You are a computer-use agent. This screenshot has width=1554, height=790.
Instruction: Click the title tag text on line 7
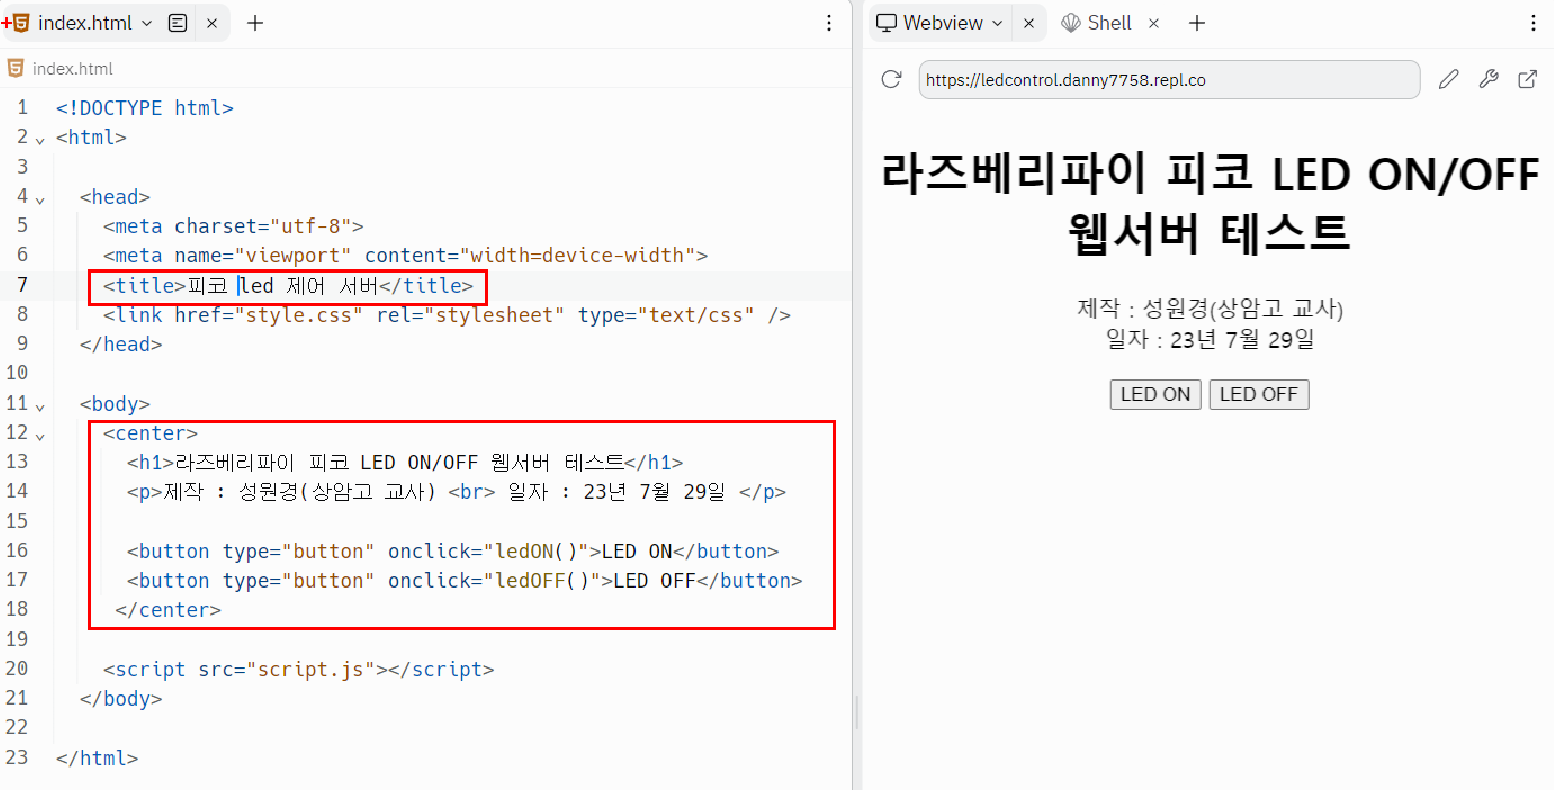point(287,286)
